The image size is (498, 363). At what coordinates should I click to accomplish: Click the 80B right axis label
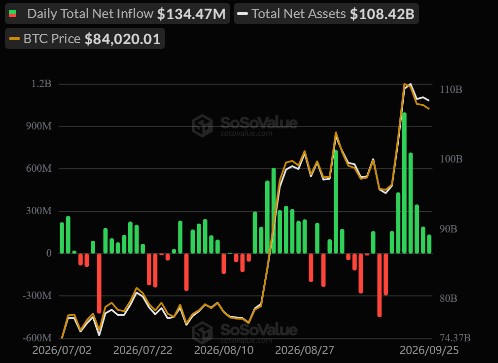coord(448,298)
